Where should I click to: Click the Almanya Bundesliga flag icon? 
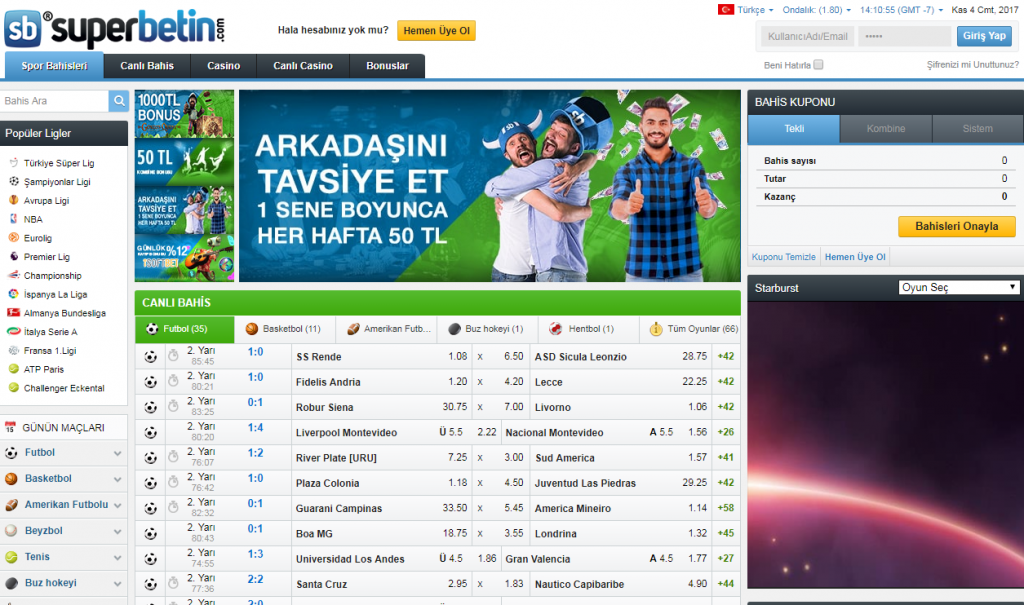[x=13, y=313]
